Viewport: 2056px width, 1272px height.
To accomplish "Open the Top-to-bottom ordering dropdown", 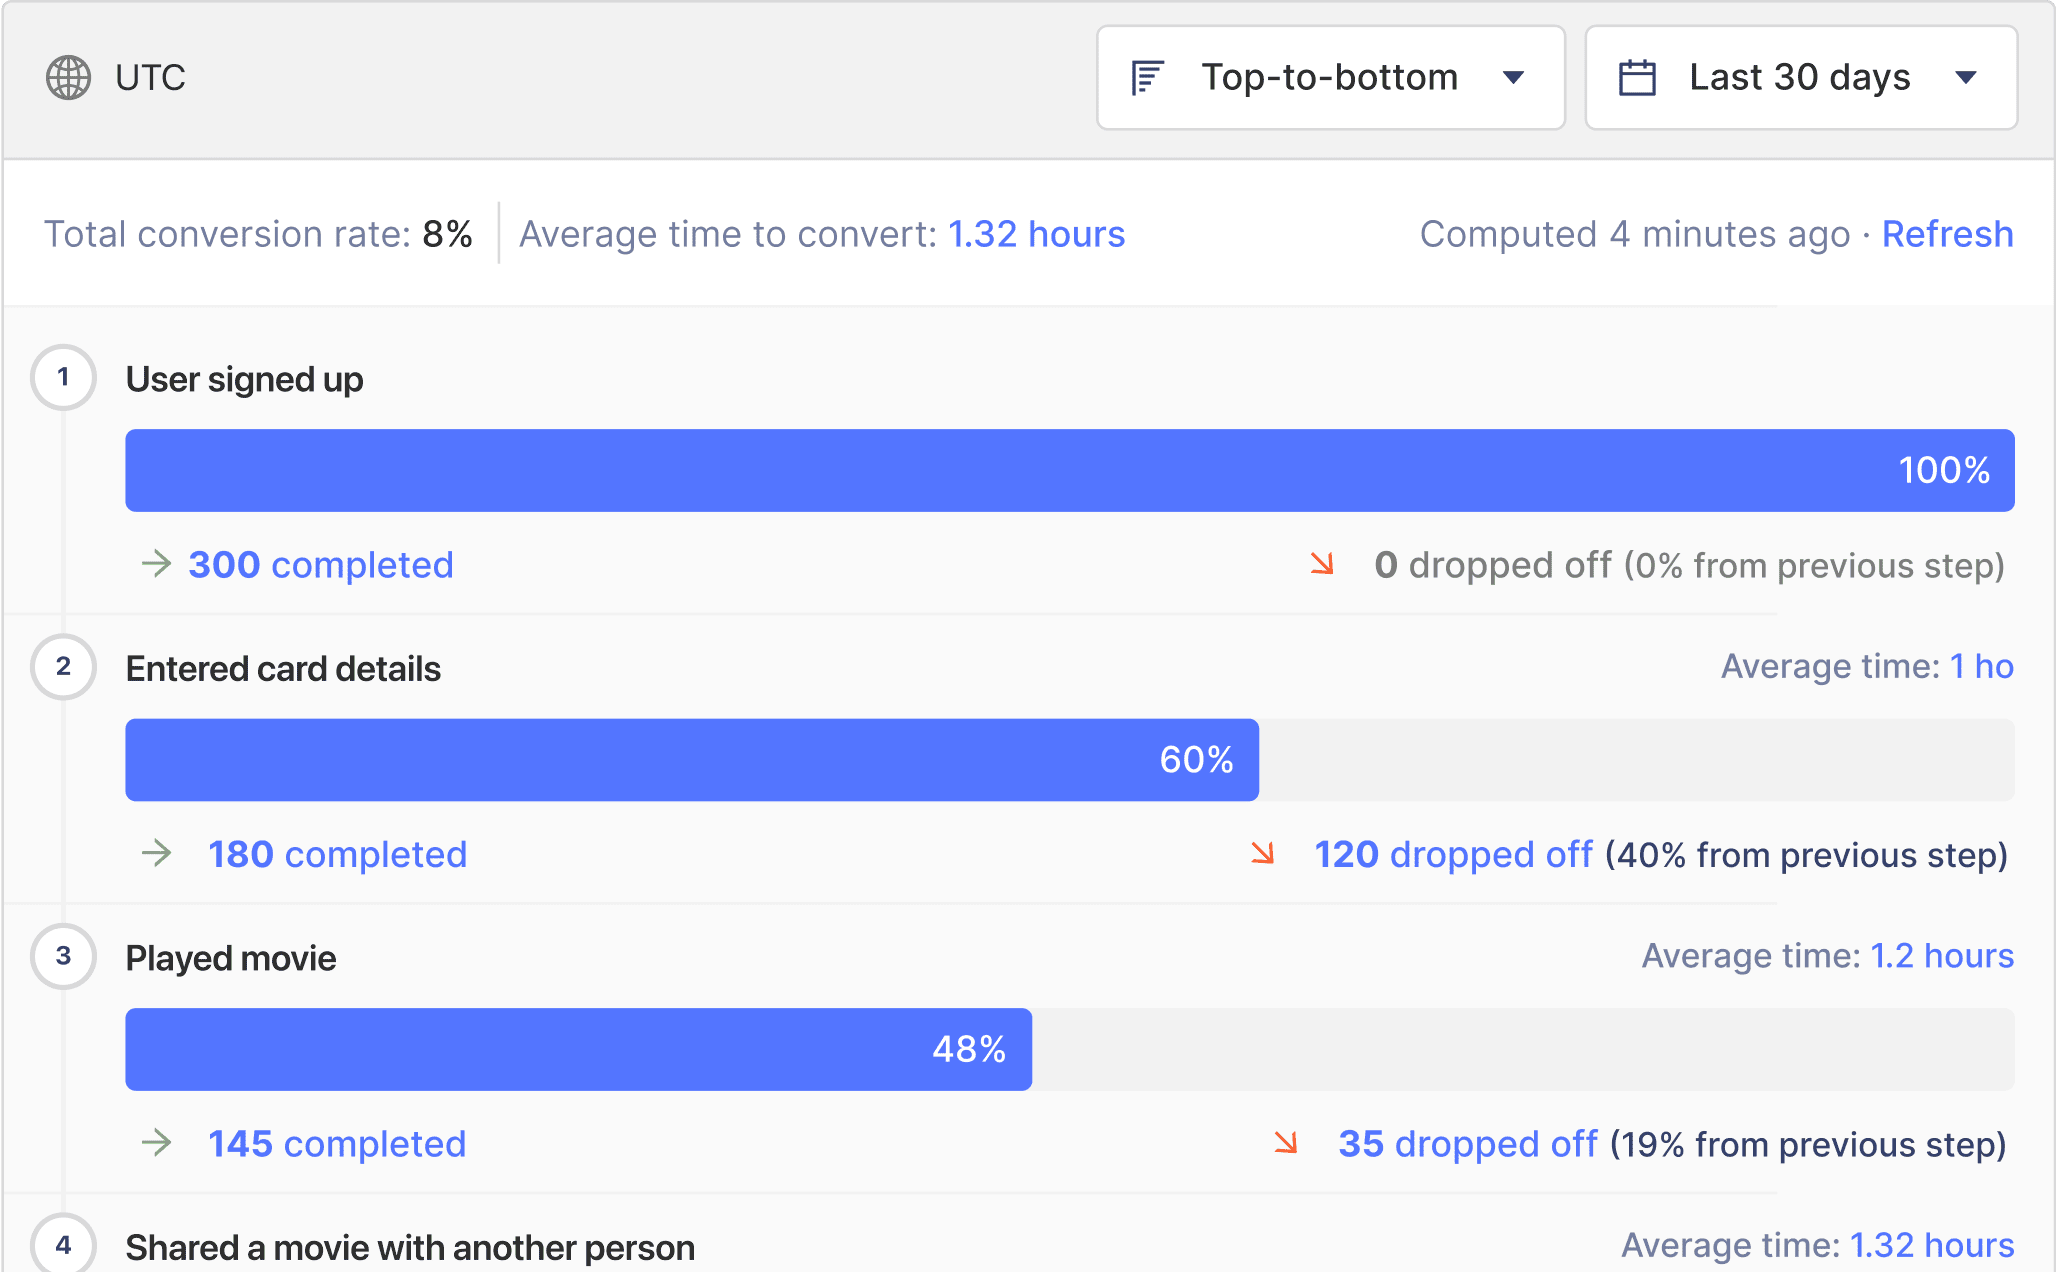I will (x=1330, y=77).
